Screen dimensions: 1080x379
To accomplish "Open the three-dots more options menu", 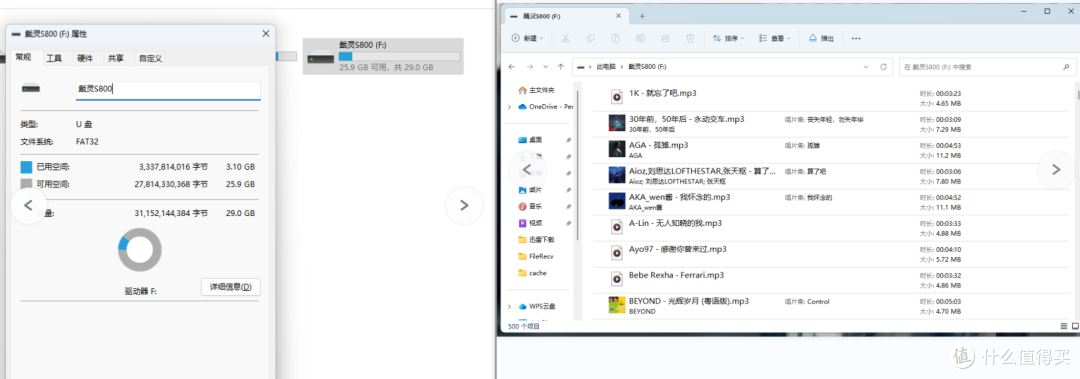I will click(x=856, y=39).
